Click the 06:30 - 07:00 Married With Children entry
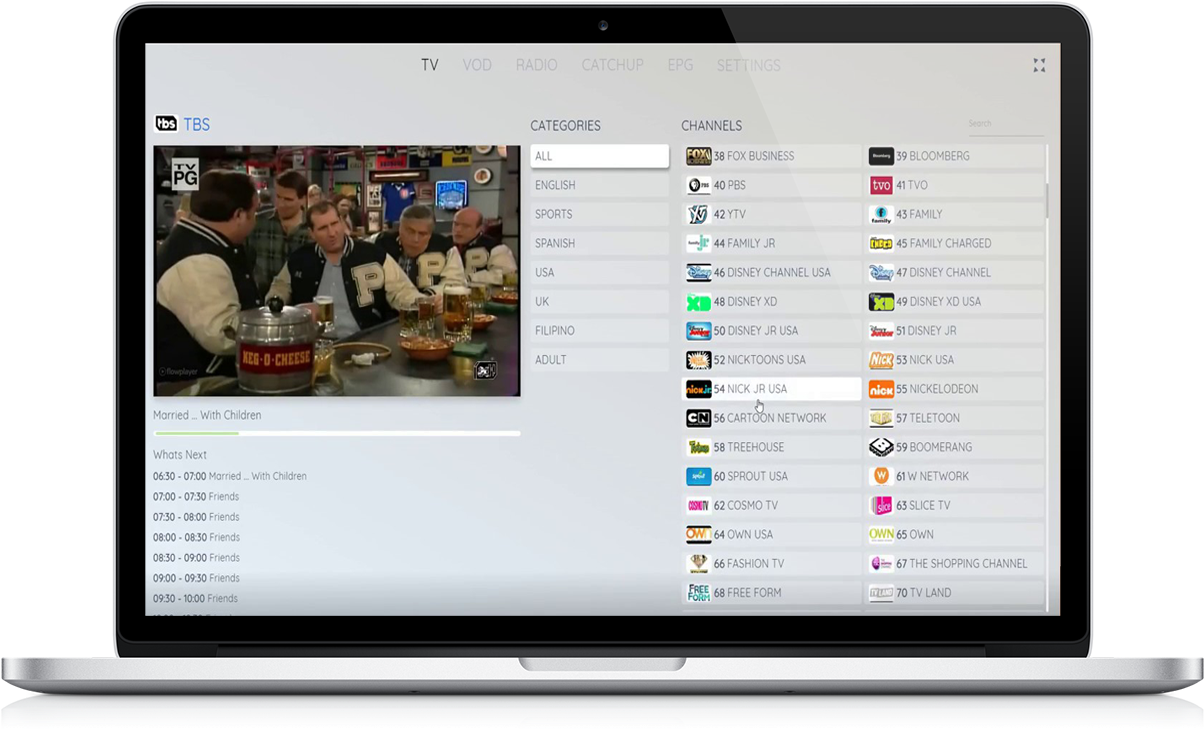The width and height of the screenshot is (1204, 730). click(230, 476)
